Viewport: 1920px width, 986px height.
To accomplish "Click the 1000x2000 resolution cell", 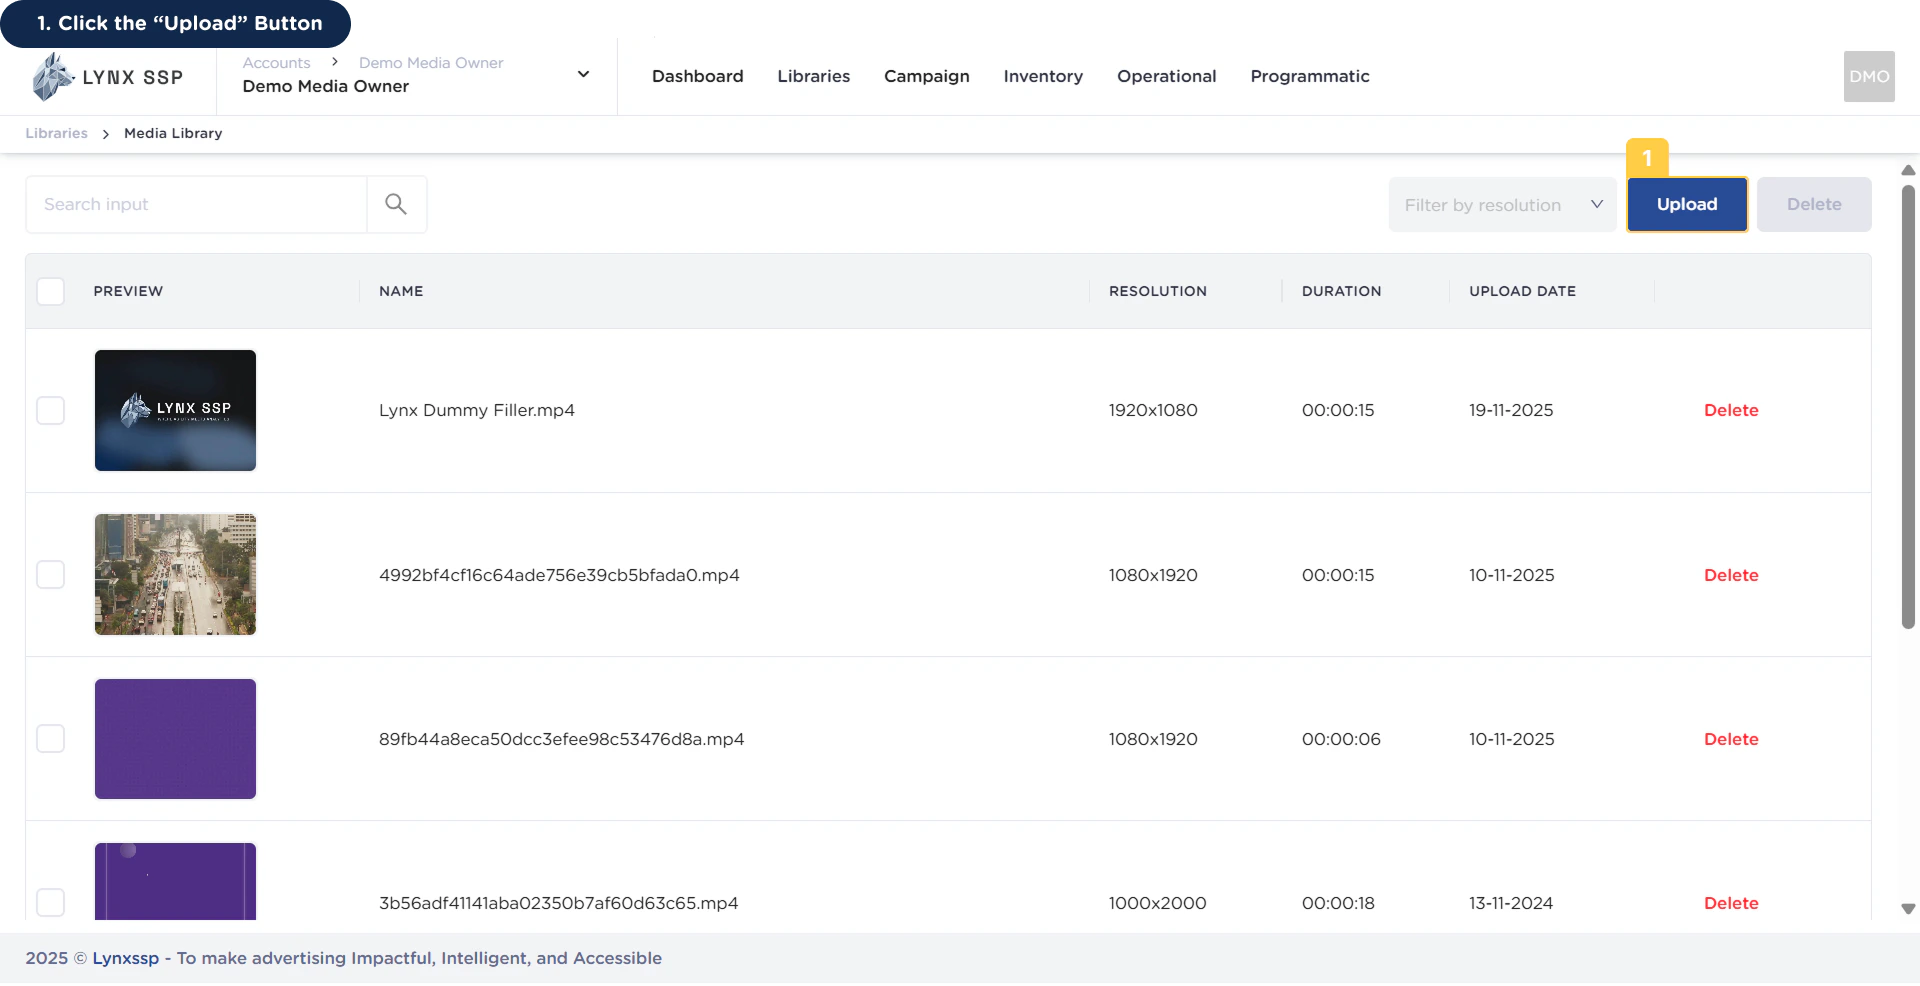I will 1157,903.
